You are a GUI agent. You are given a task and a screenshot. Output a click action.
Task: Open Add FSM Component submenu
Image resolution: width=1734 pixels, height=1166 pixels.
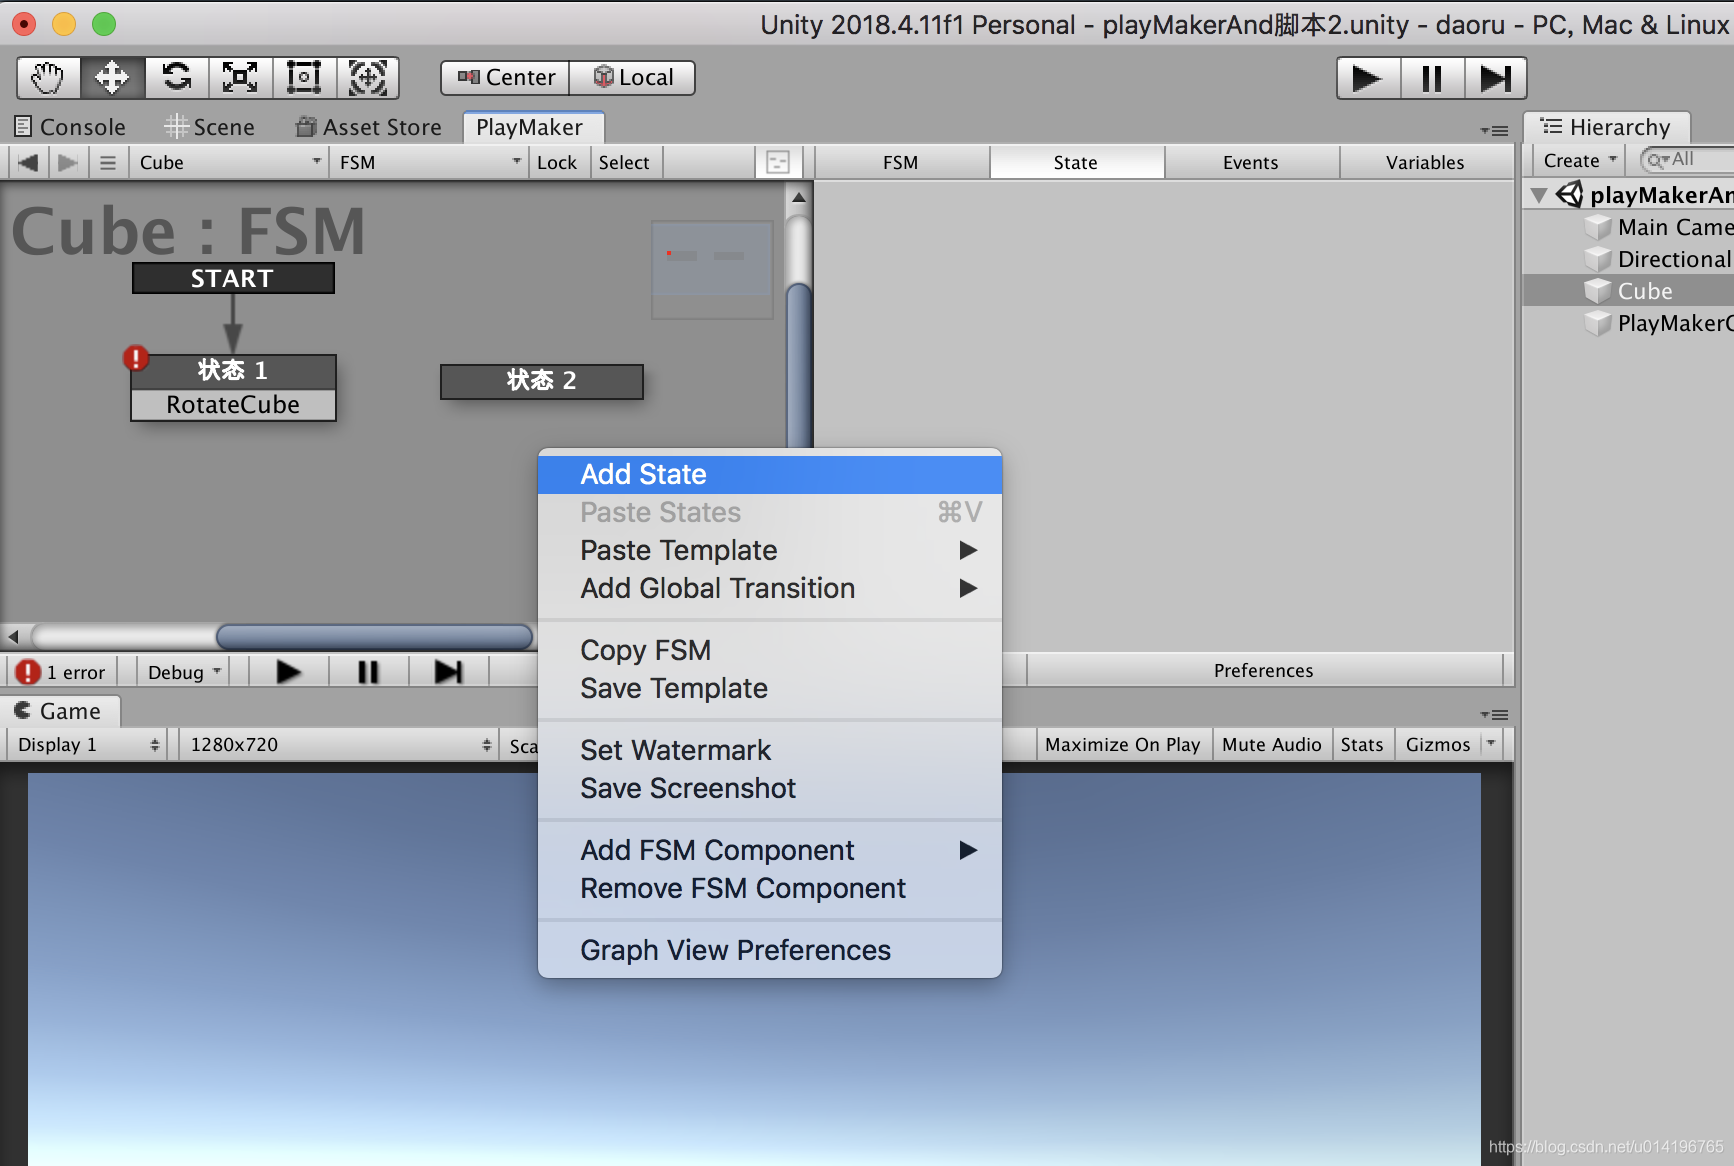770,850
